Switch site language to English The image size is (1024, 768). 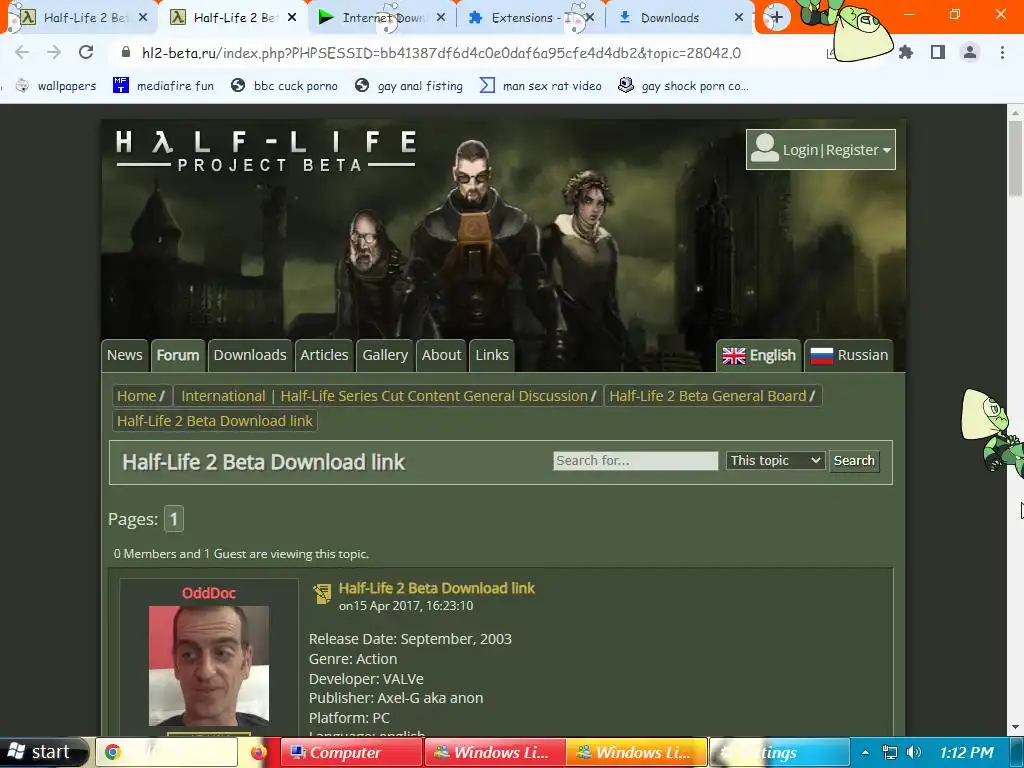(759, 355)
